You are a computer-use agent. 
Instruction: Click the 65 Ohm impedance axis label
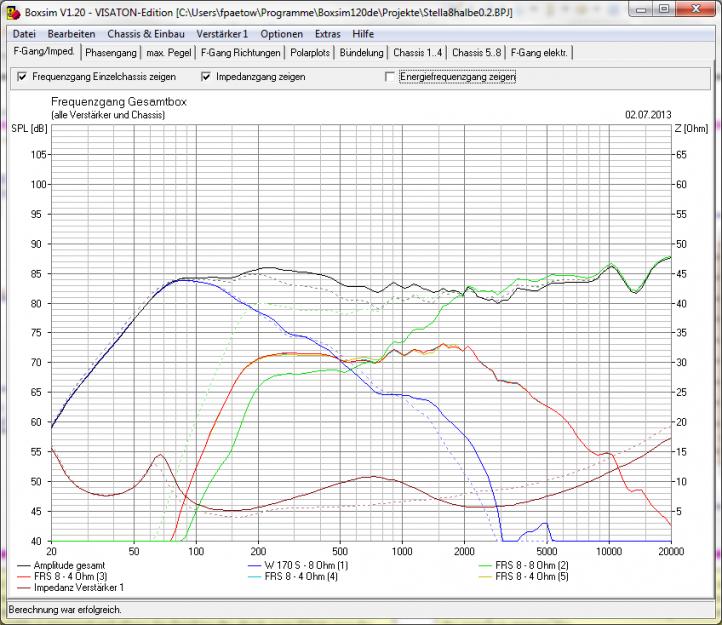(x=681, y=155)
